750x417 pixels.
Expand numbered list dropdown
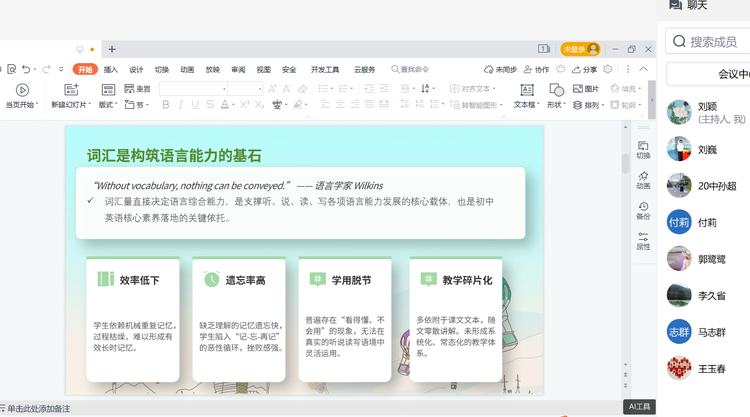point(352,89)
